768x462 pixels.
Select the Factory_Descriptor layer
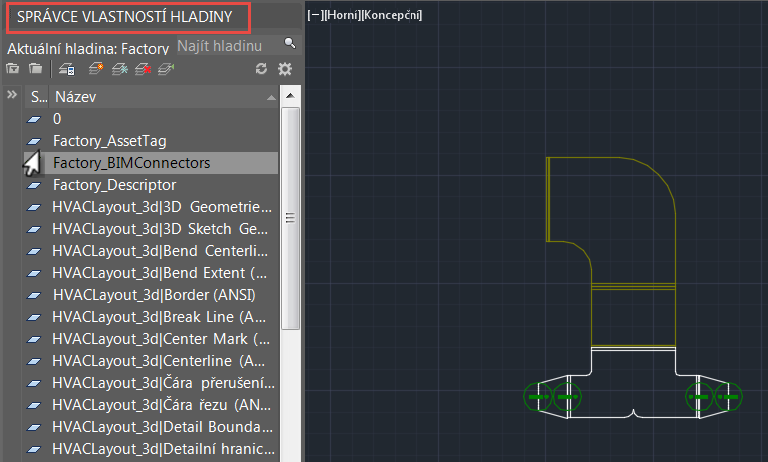(x=114, y=185)
